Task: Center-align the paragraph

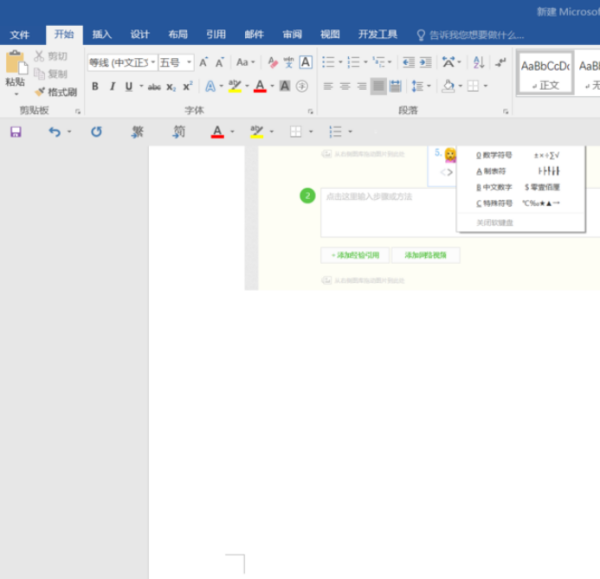Action: 345,86
